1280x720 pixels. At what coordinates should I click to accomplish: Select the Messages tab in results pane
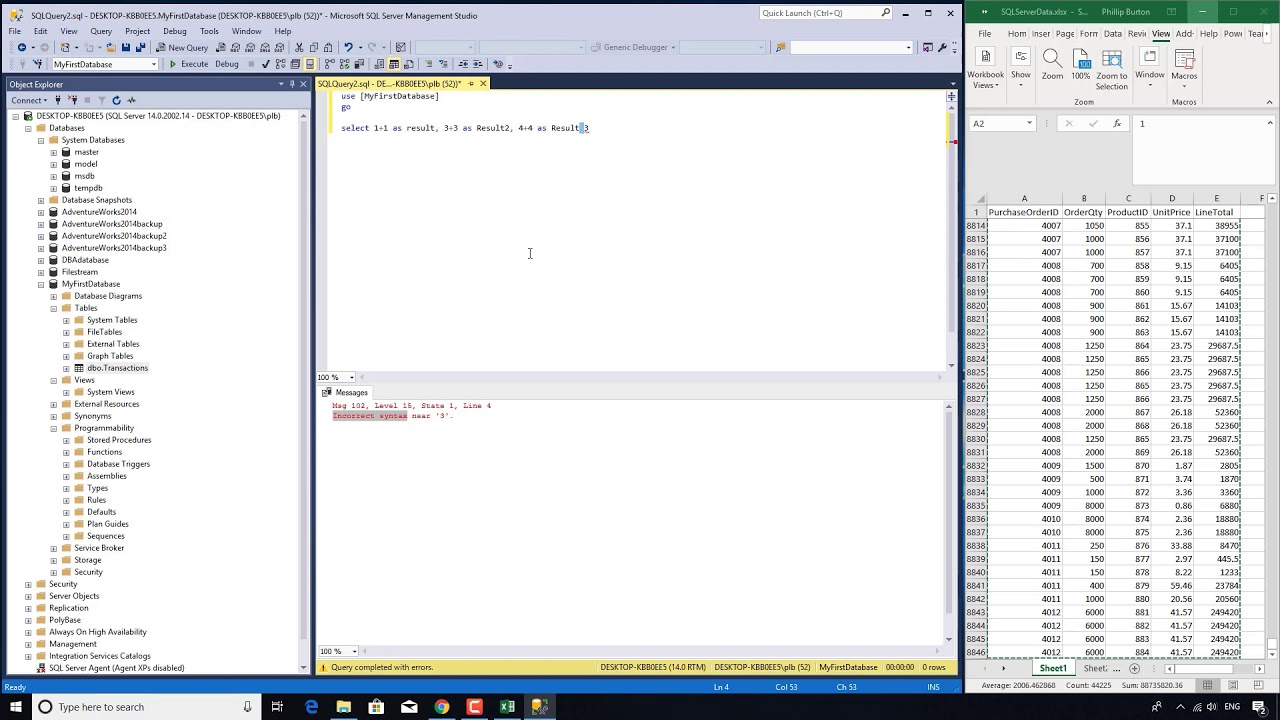click(x=346, y=392)
